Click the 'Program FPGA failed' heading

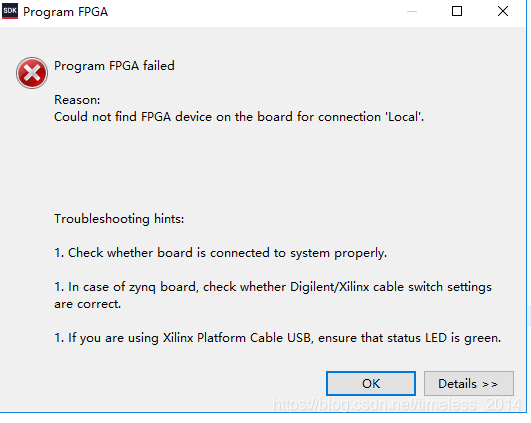coord(114,66)
